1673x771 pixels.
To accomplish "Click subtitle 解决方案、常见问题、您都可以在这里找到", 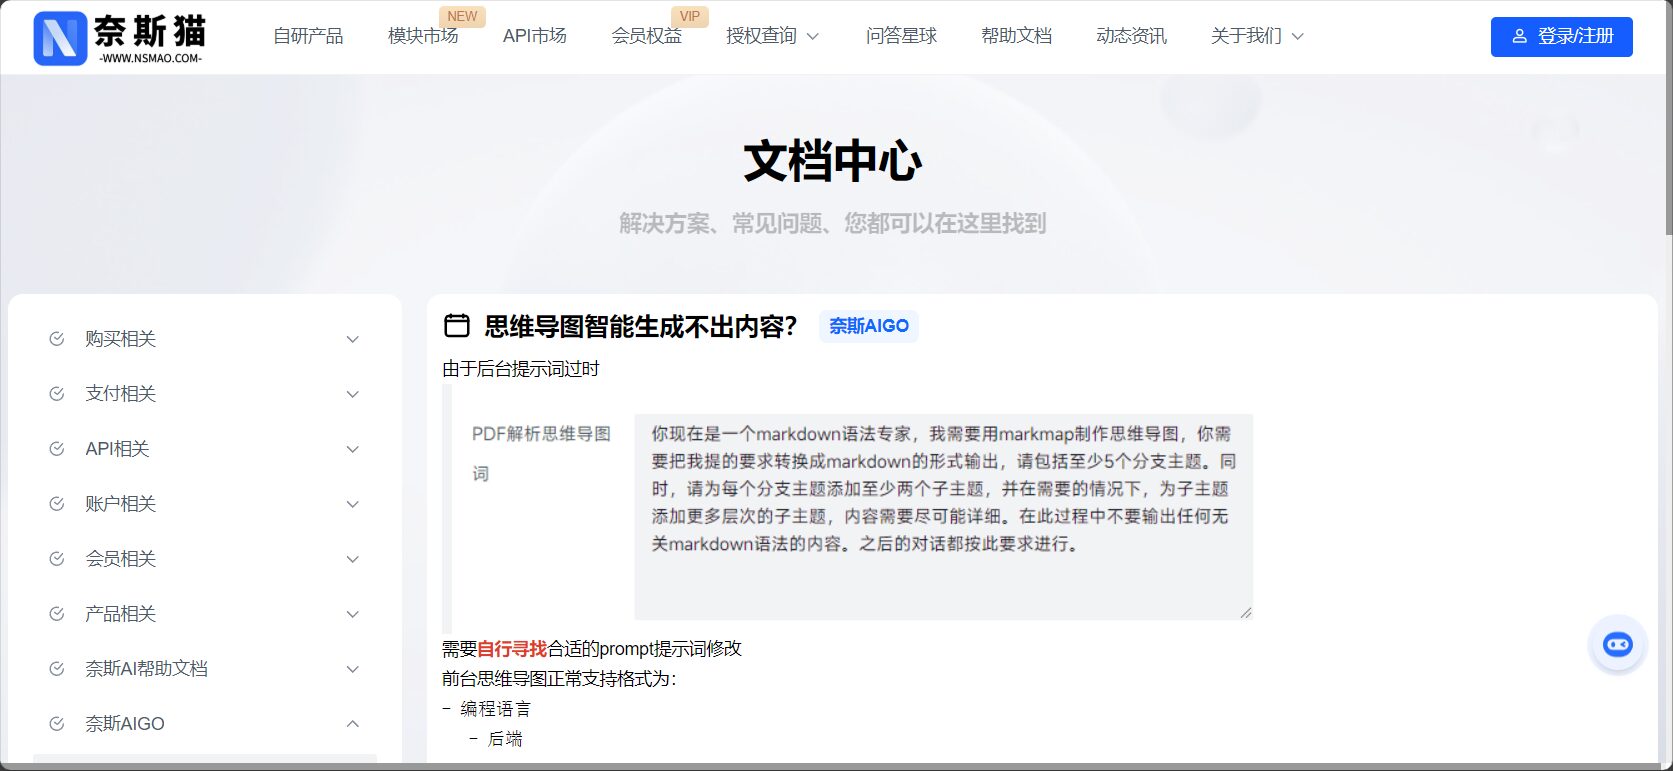I will pos(832,223).
